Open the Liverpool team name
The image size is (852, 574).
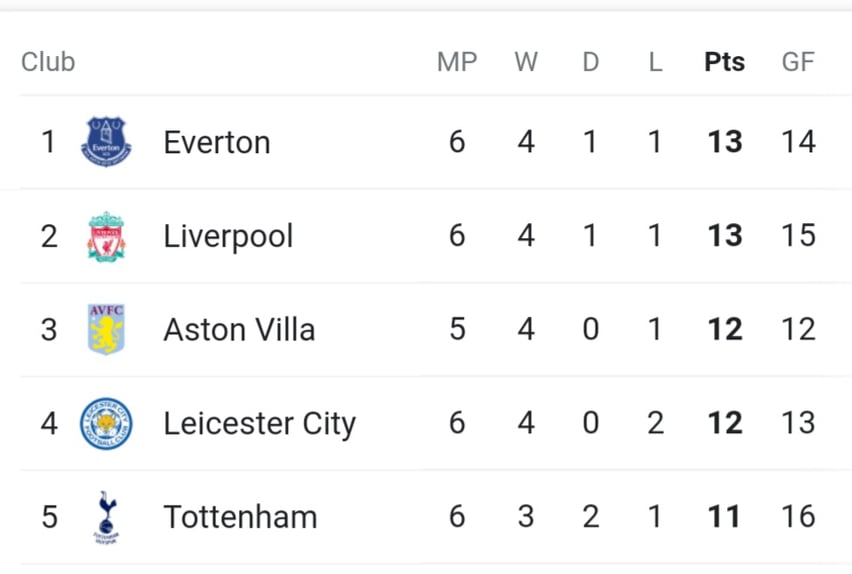228,236
